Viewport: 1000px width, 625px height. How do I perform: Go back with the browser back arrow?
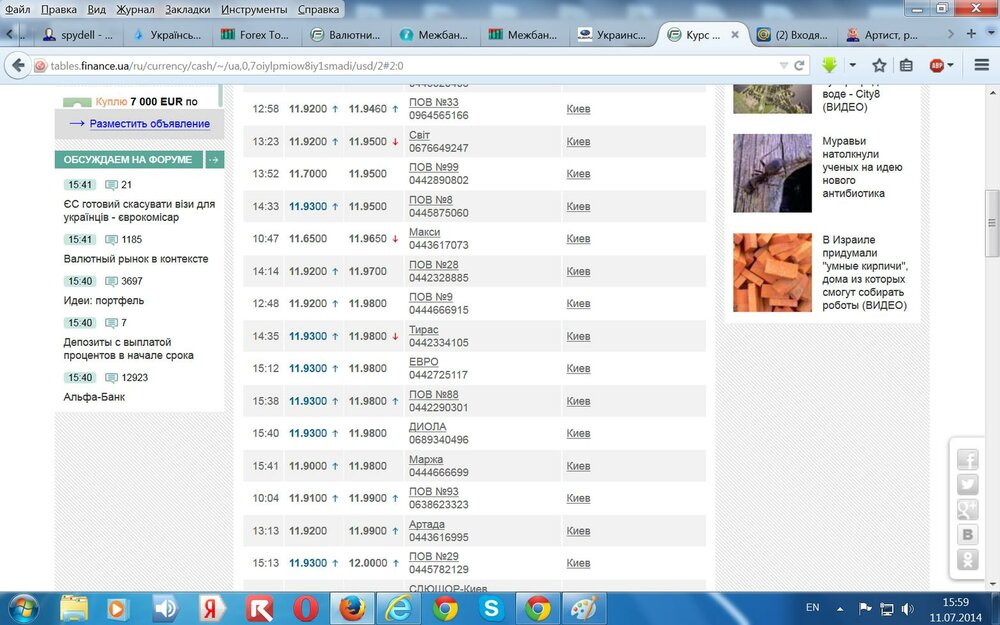18,65
